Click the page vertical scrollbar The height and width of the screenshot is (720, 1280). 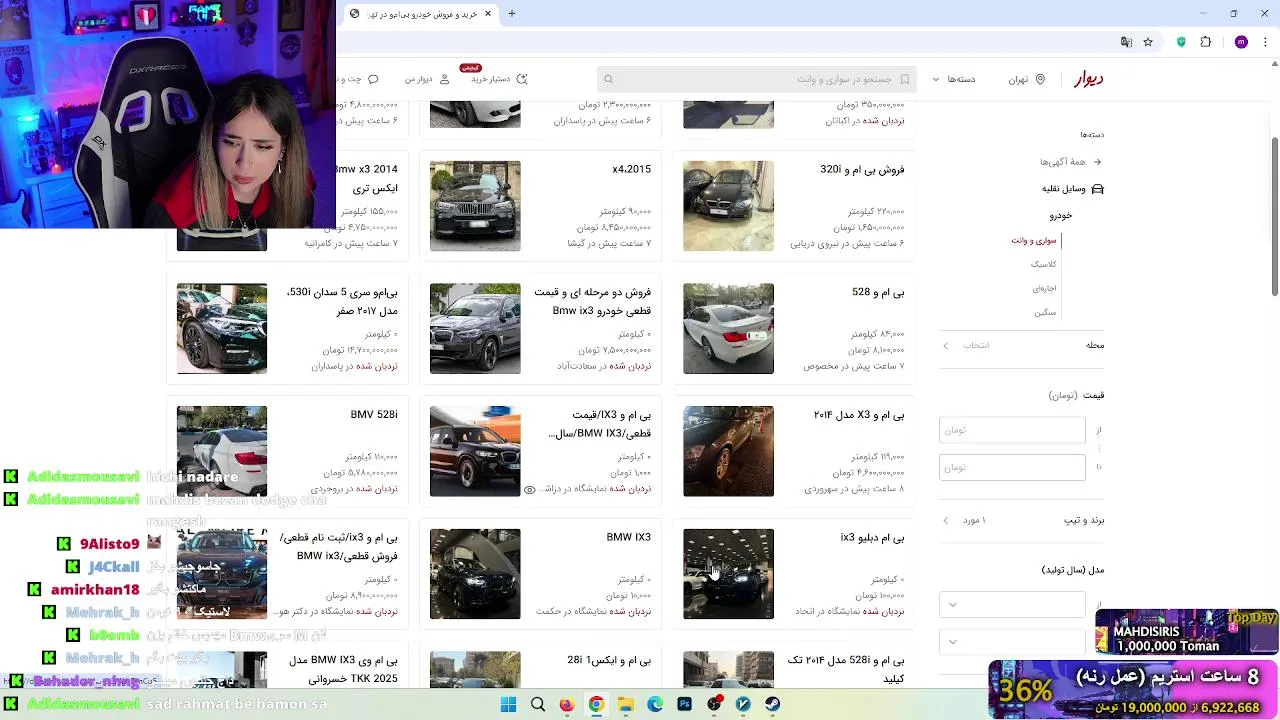point(1275,215)
